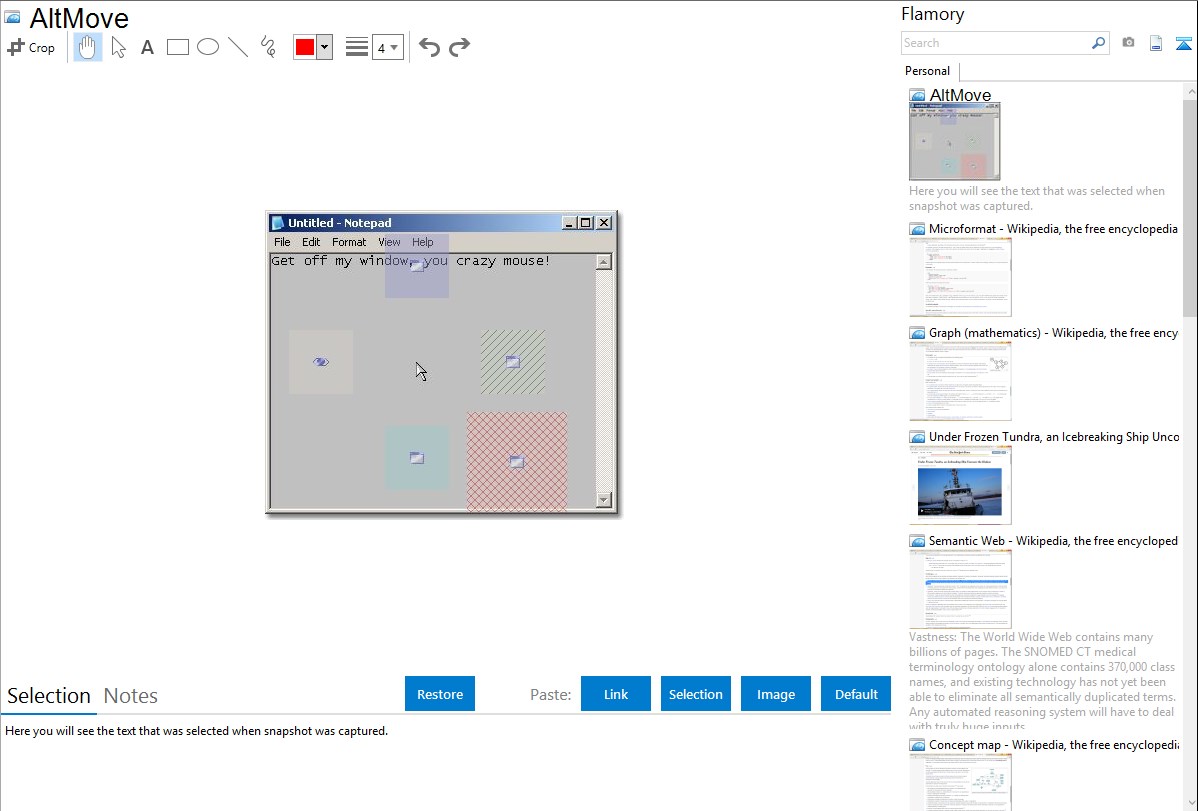Click the eye icon in the beige square
1198x811 pixels.
(x=321, y=362)
